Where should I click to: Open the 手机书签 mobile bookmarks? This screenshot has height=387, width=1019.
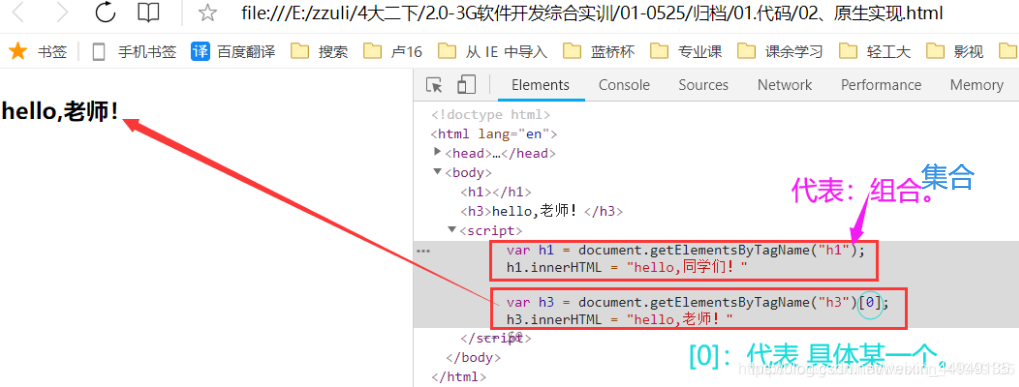tap(135, 52)
